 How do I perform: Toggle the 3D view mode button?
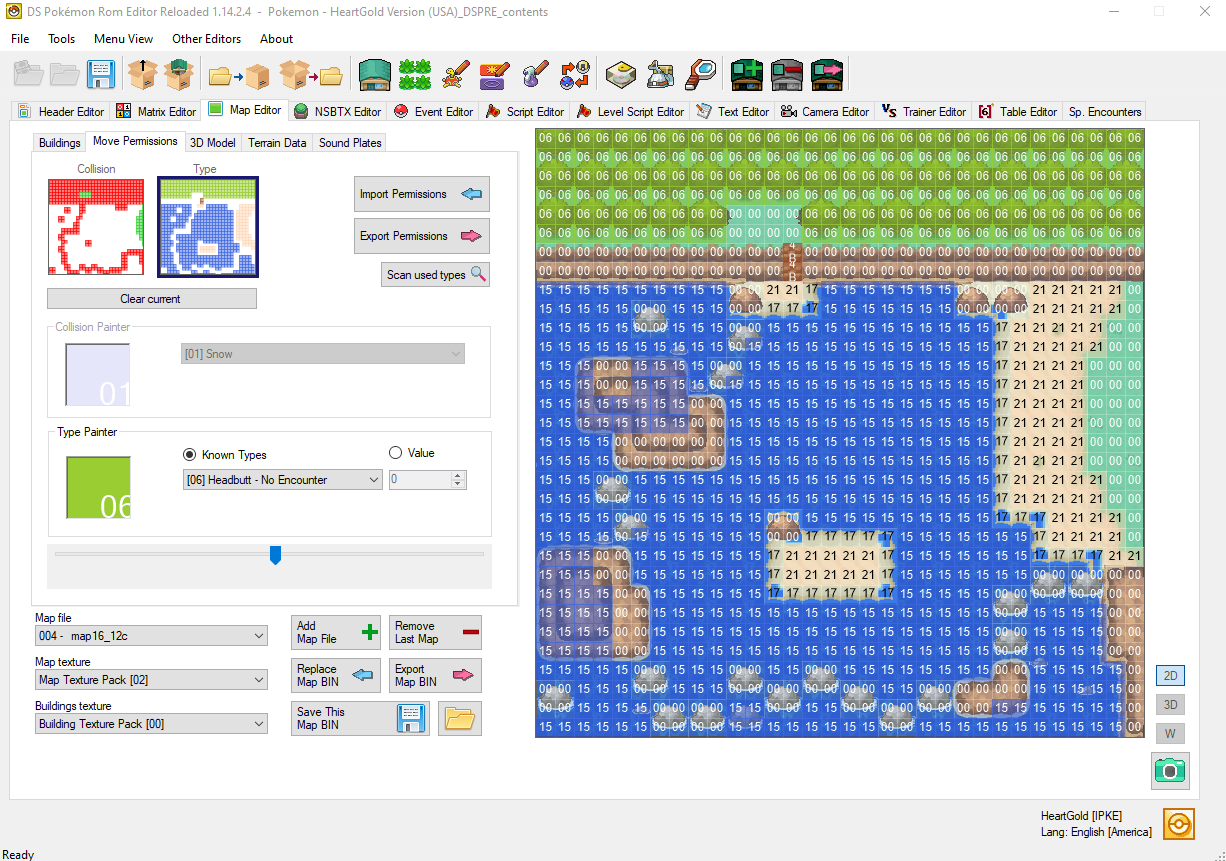[x=1170, y=704]
